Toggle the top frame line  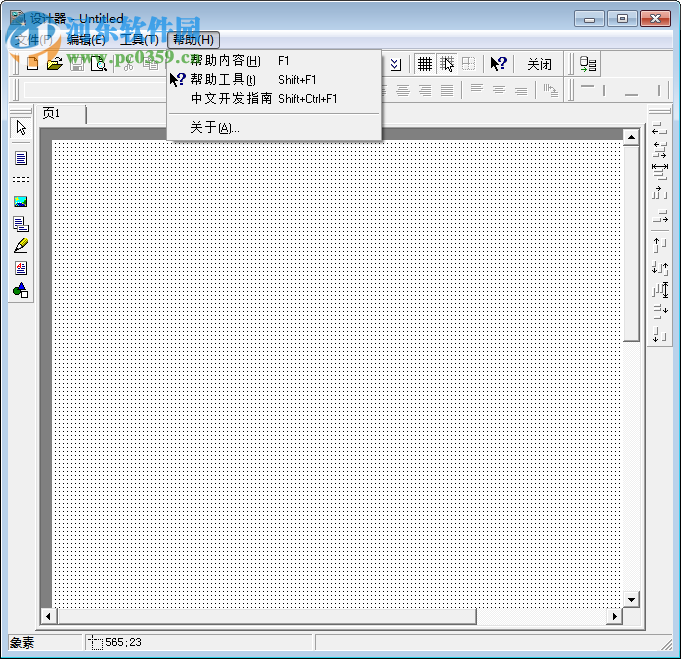587,86
